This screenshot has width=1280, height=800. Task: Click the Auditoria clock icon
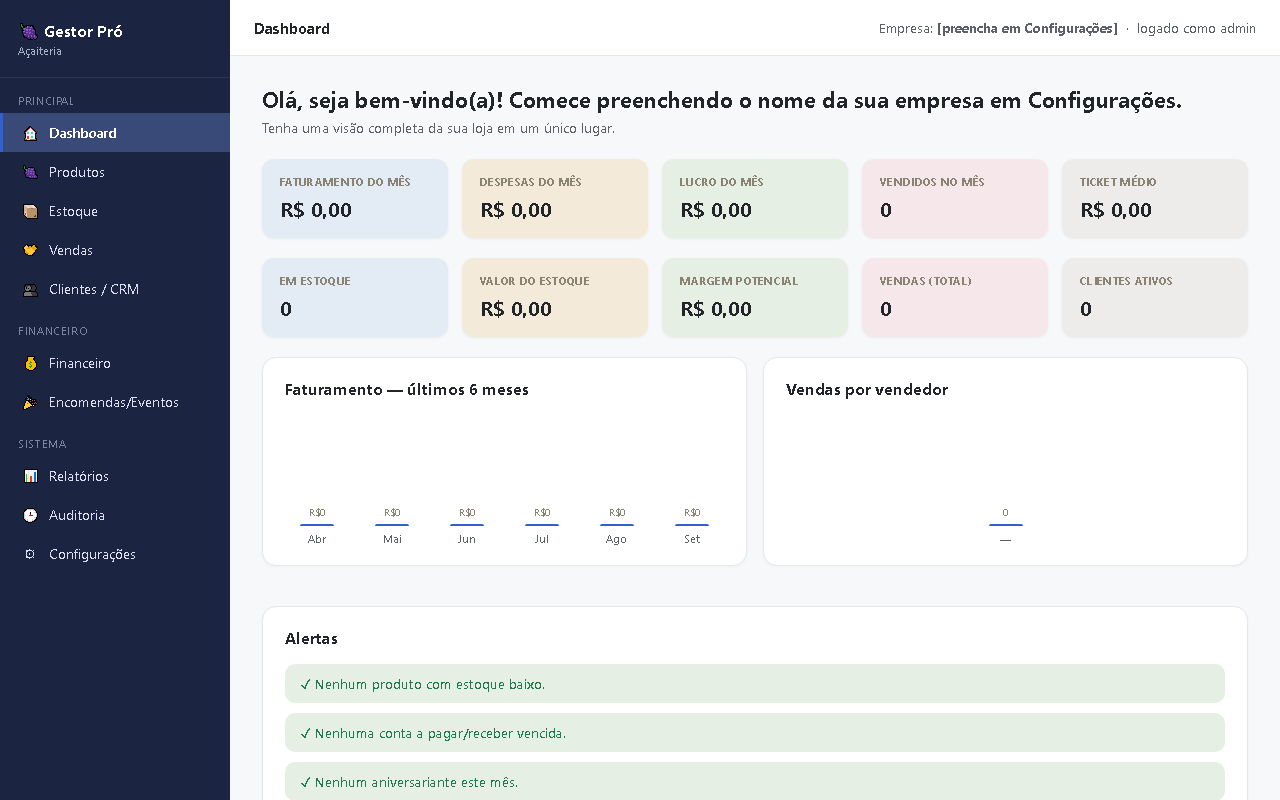point(30,515)
